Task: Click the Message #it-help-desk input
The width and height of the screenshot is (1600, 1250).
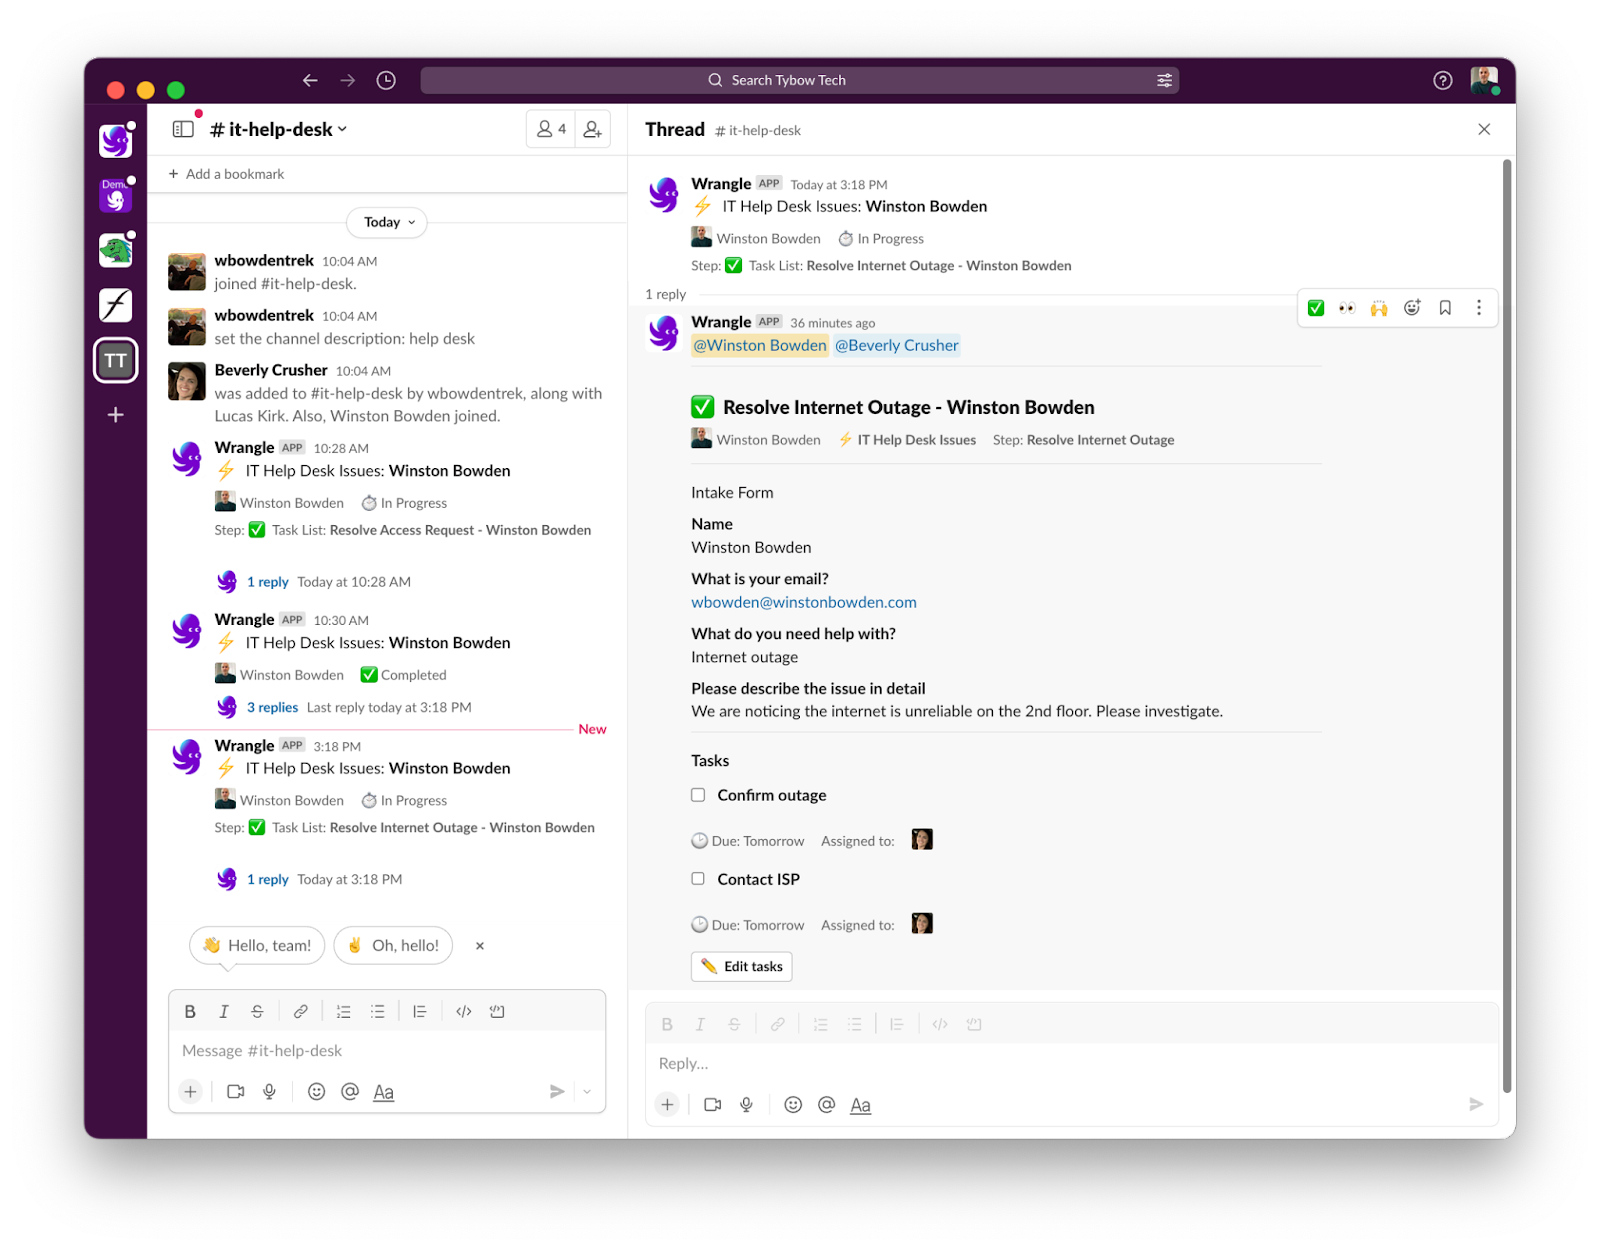Action: point(387,1051)
